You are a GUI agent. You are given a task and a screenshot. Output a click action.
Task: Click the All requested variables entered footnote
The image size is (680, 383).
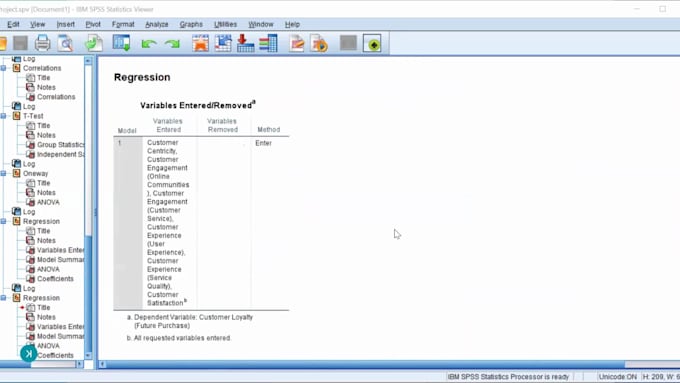click(179, 338)
